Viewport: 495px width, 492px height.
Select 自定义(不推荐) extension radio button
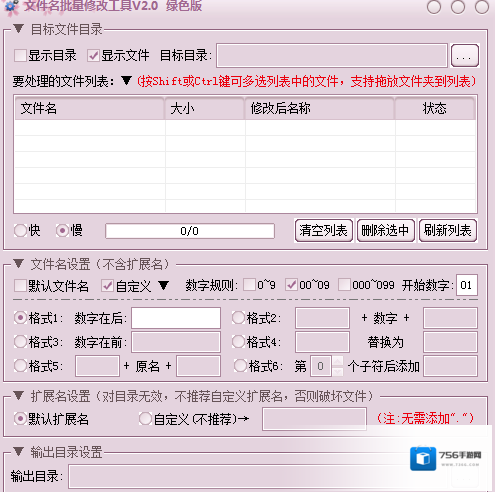point(145,418)
